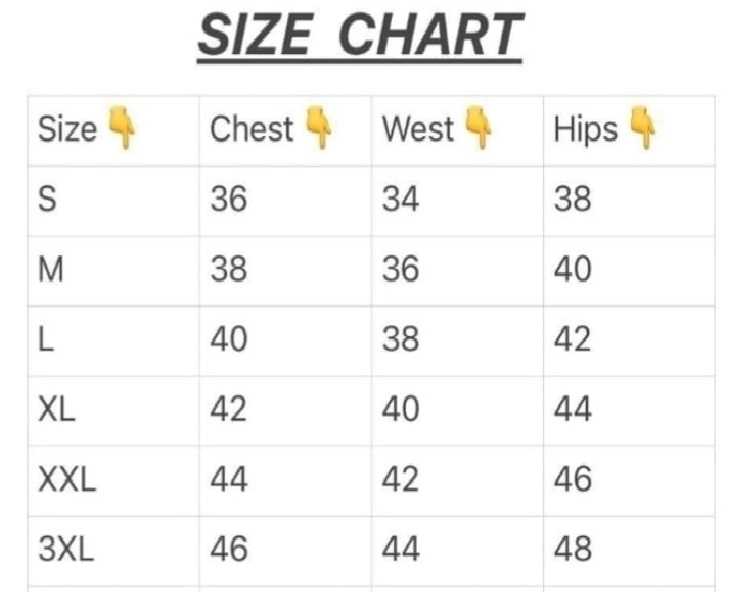Click the XL size row label

(56, 410)
